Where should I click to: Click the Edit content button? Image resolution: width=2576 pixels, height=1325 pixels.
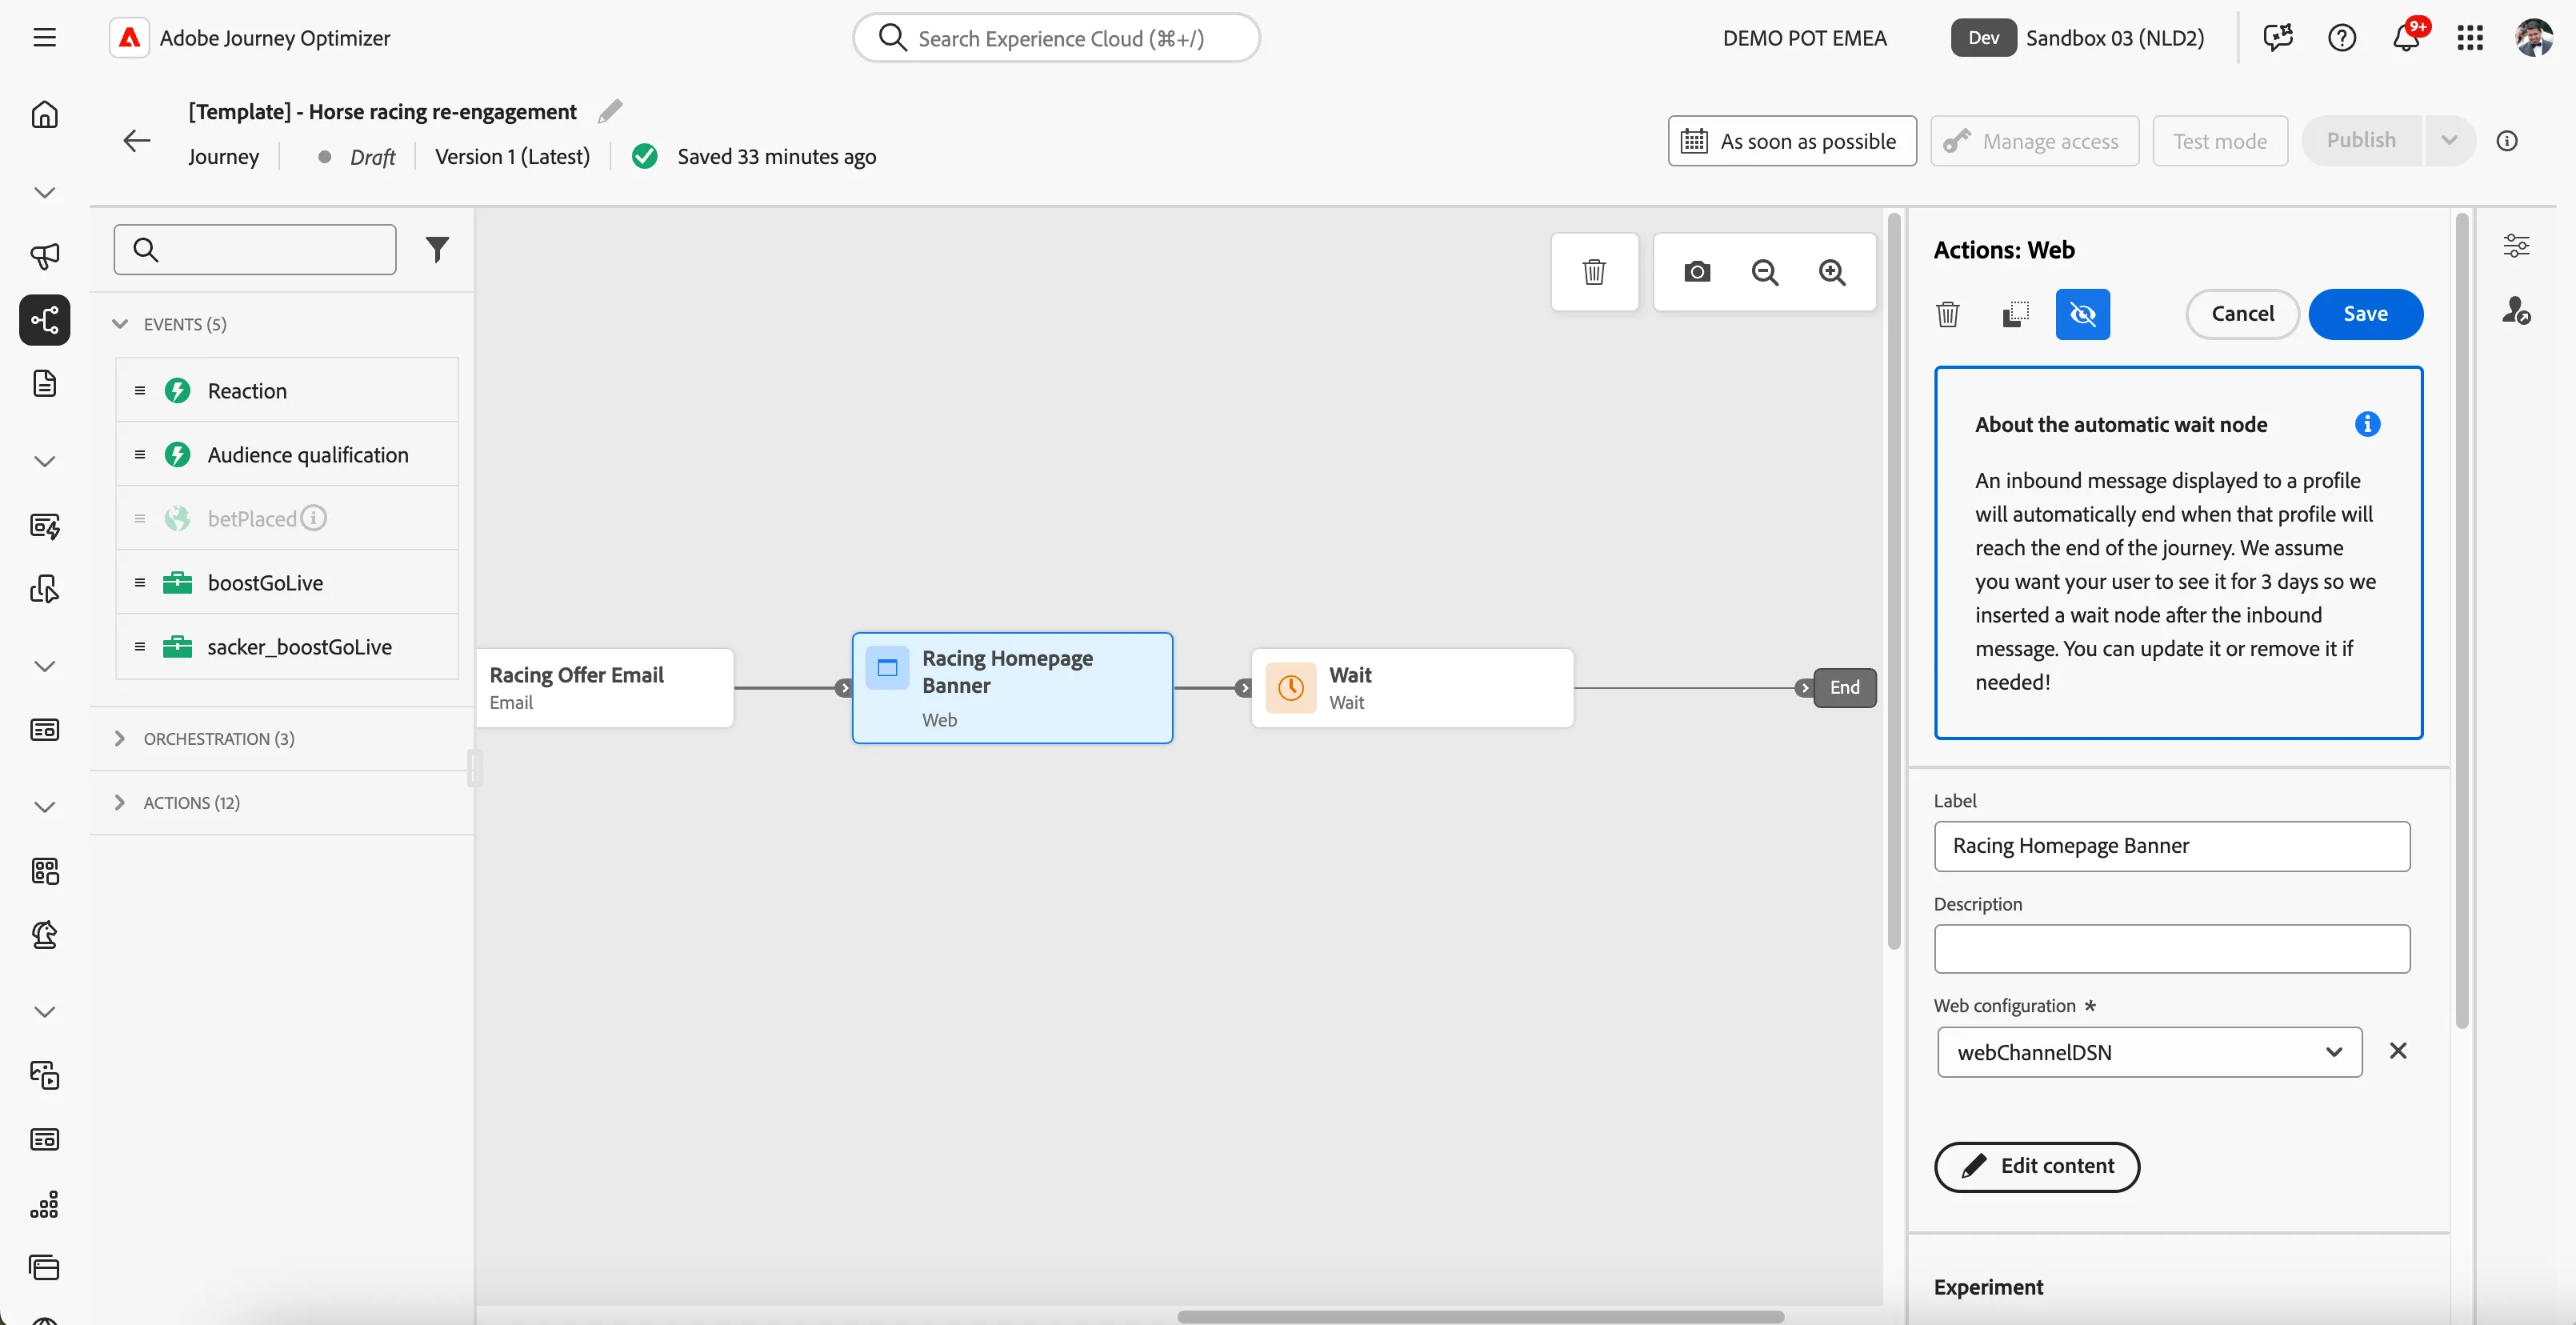point(2036,1166)
